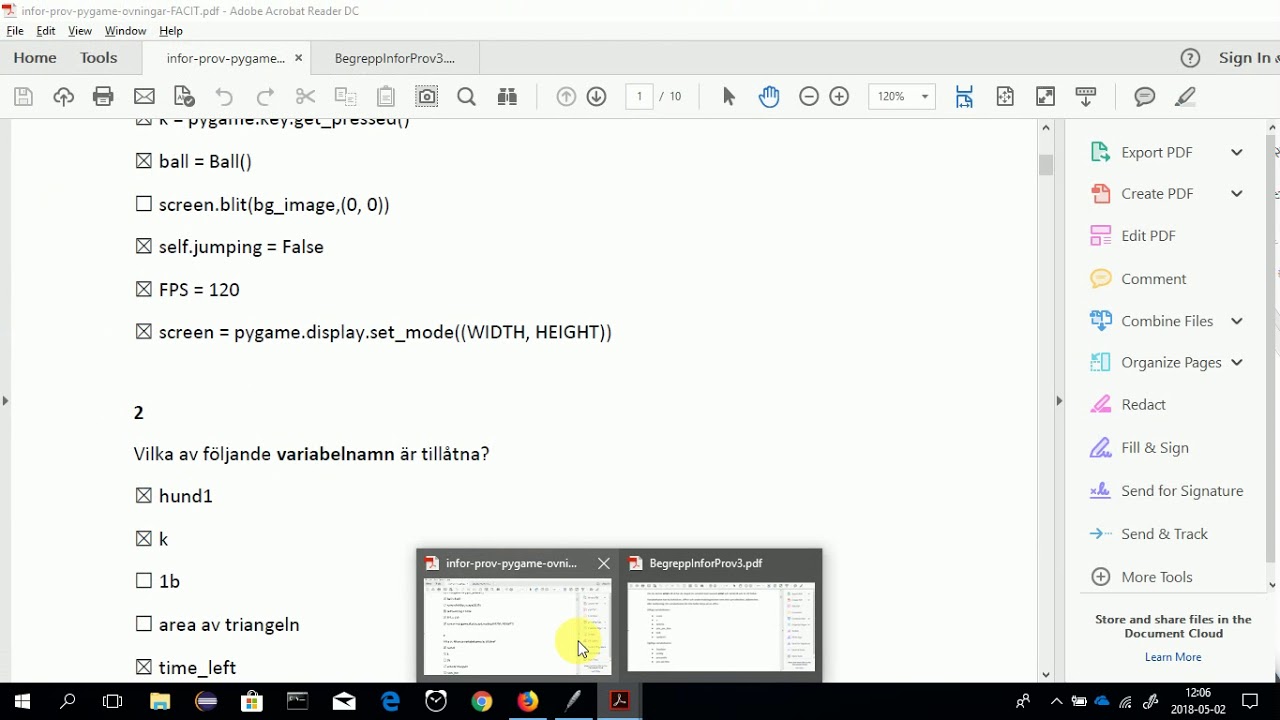Image resolution: width=1280 pixels, height=720 pixels.
Task: Click the document vertical scrollbar thumb
Action: [x=1046, y=165]
